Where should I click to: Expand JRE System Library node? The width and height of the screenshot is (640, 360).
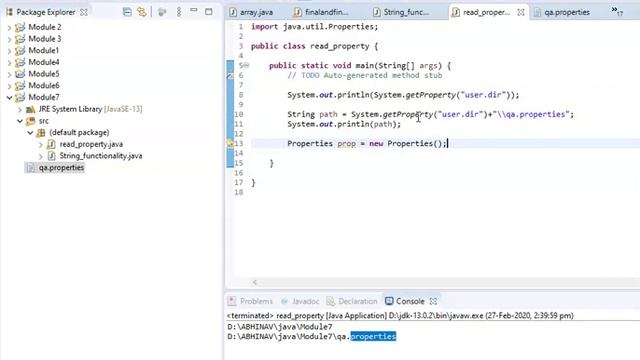[20, 109]
